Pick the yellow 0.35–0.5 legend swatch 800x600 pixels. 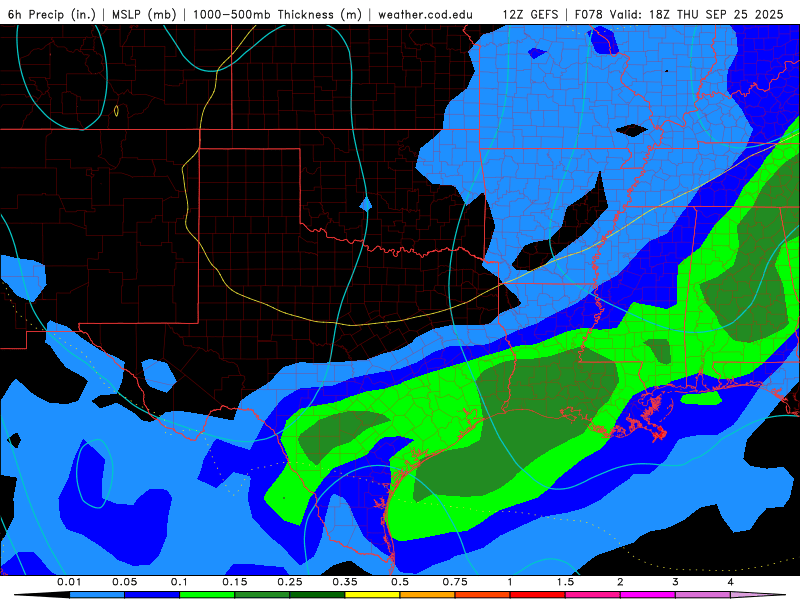coord(372,595)
